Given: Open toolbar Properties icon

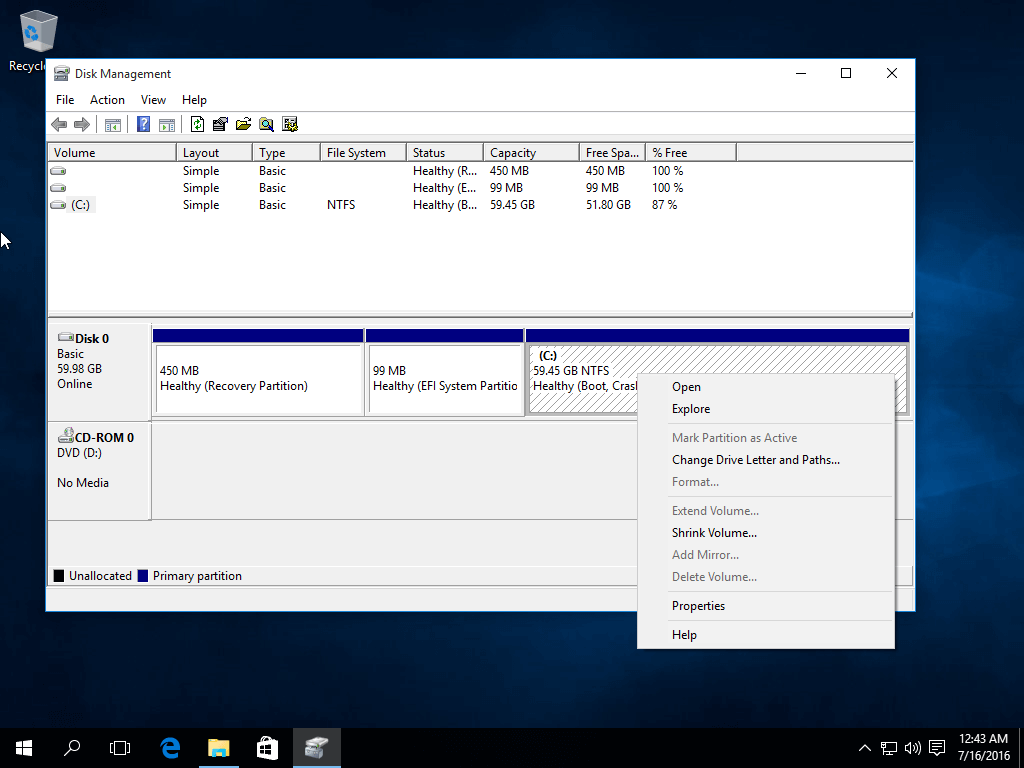Looking at the screenshot, I should (220, 125).
